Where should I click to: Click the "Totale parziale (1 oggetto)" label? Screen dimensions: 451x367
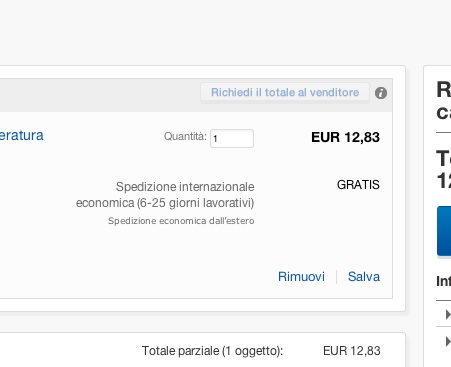[x=212, y=351]
